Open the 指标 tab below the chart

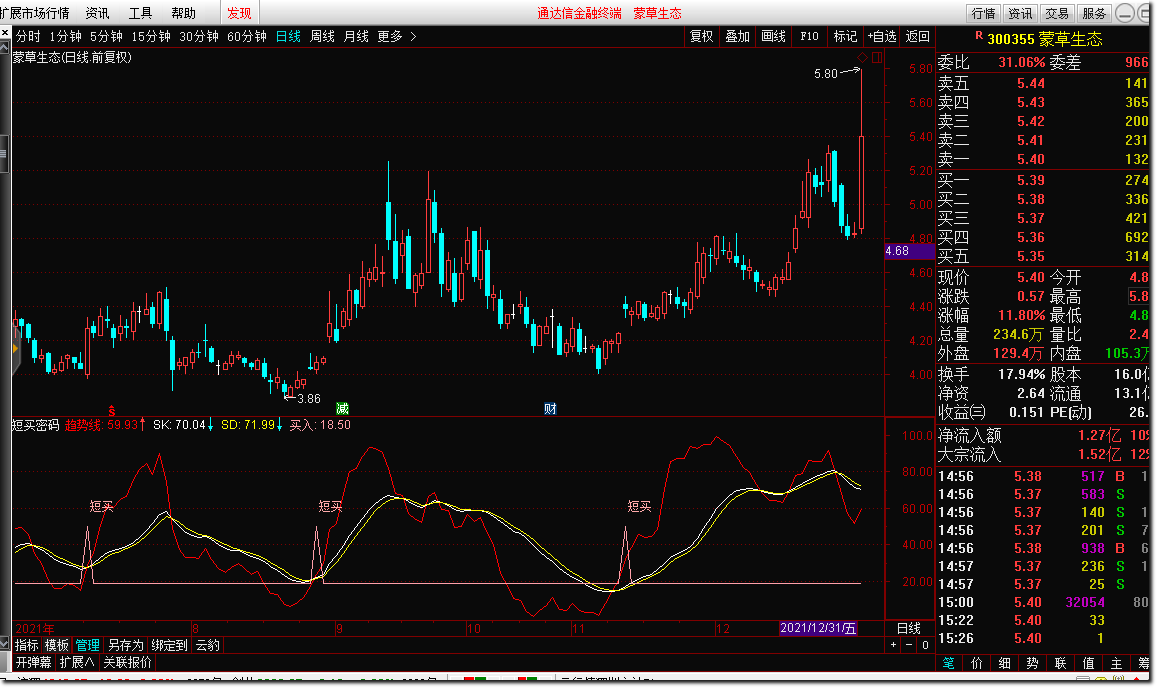click(27, 645)
